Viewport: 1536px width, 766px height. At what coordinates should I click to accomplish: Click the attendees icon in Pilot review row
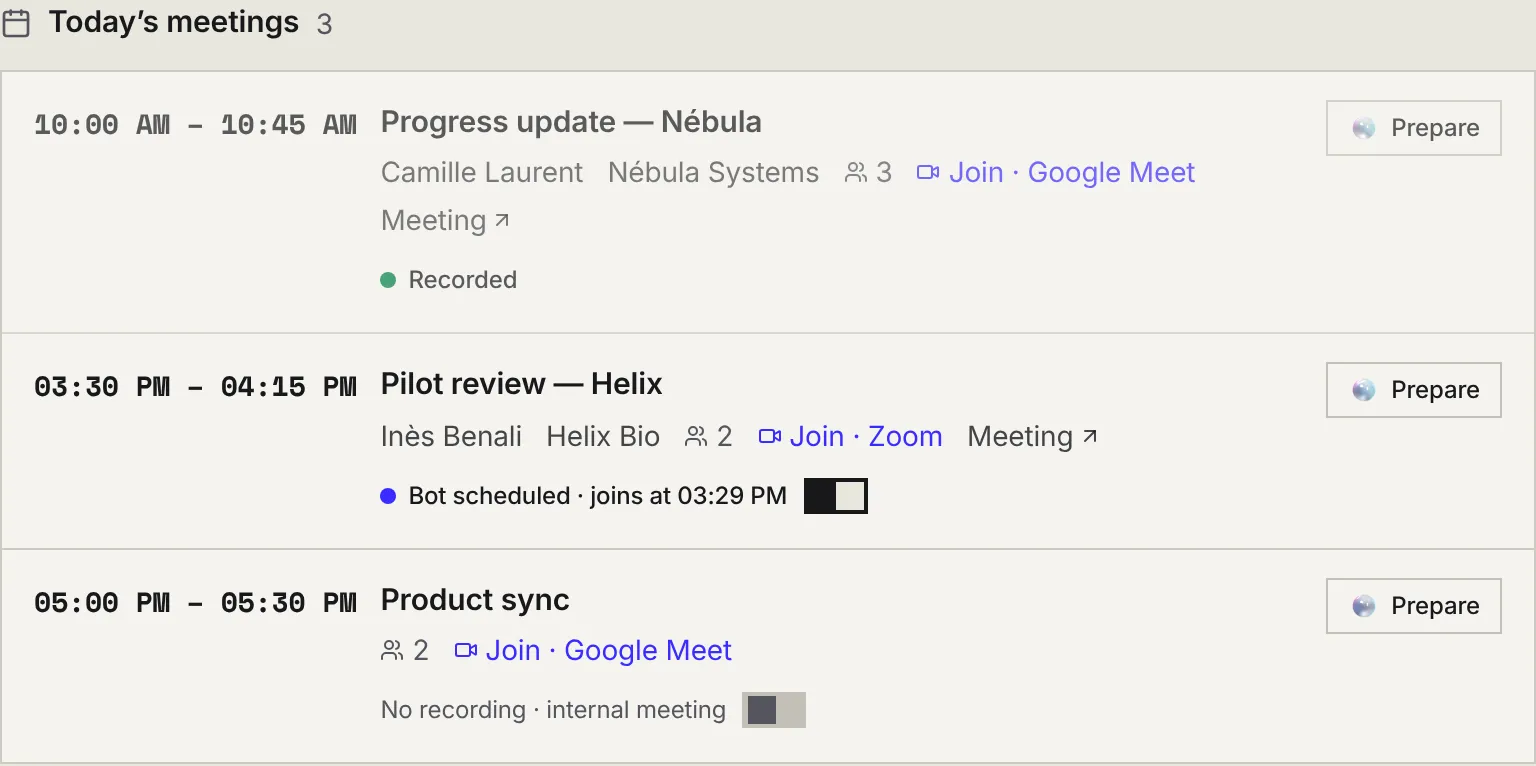click(x=696, y=437)
